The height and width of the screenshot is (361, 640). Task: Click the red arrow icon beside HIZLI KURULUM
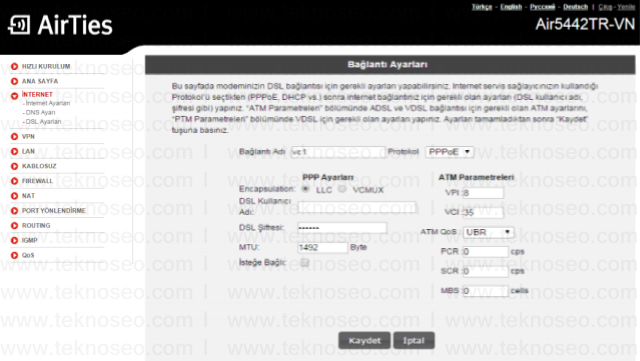(14, 66)
